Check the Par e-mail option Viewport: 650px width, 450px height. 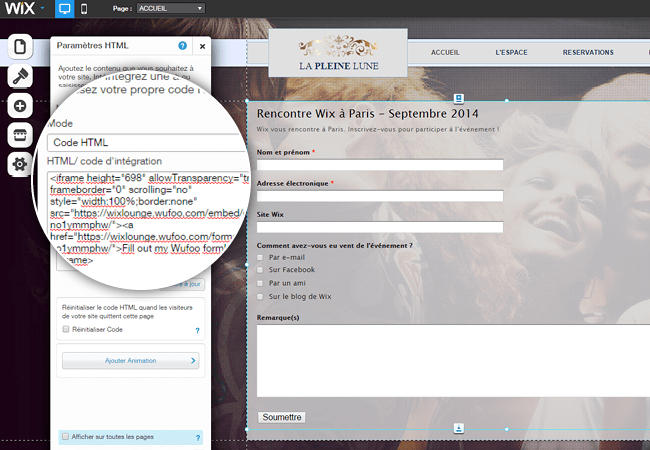click(x=260, y=258)
